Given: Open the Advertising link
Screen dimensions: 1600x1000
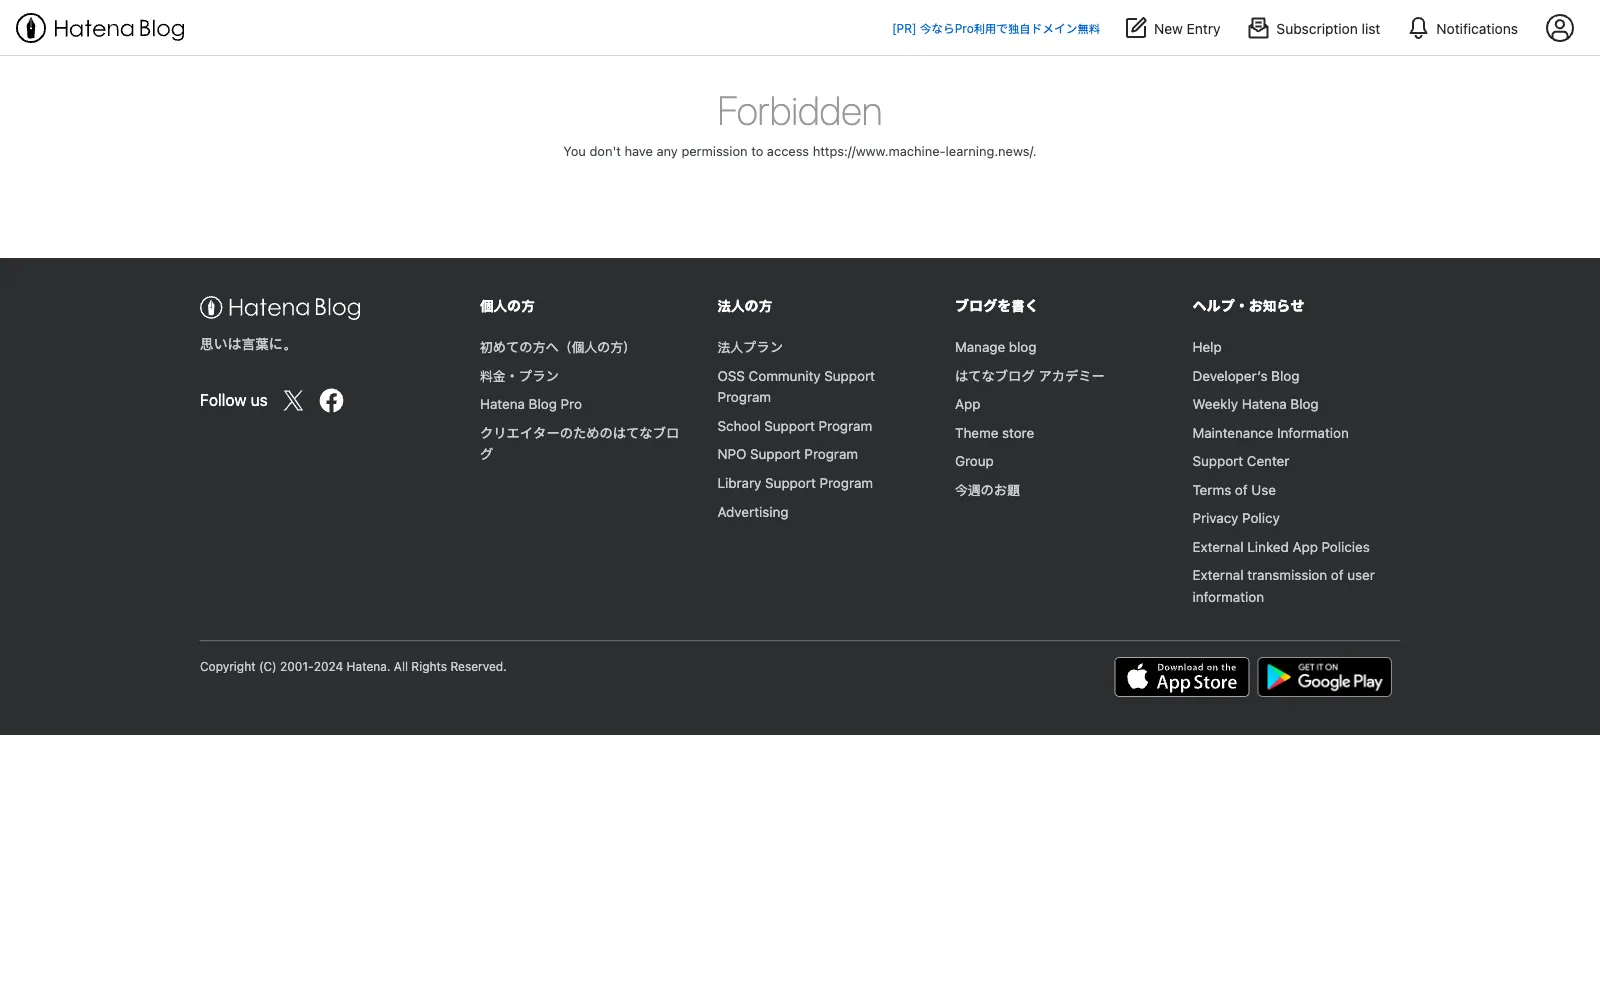Looking at the screenshot, I should pos(753,512).
